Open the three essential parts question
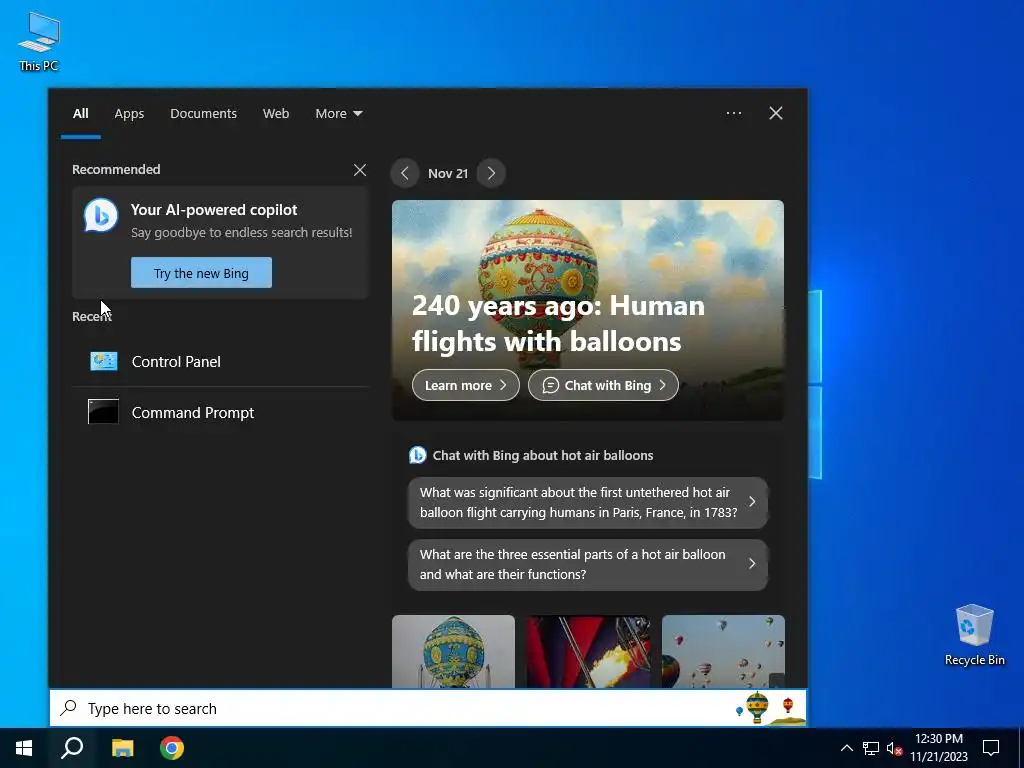This screenshot has width=1024, height=768. (588, 564)
